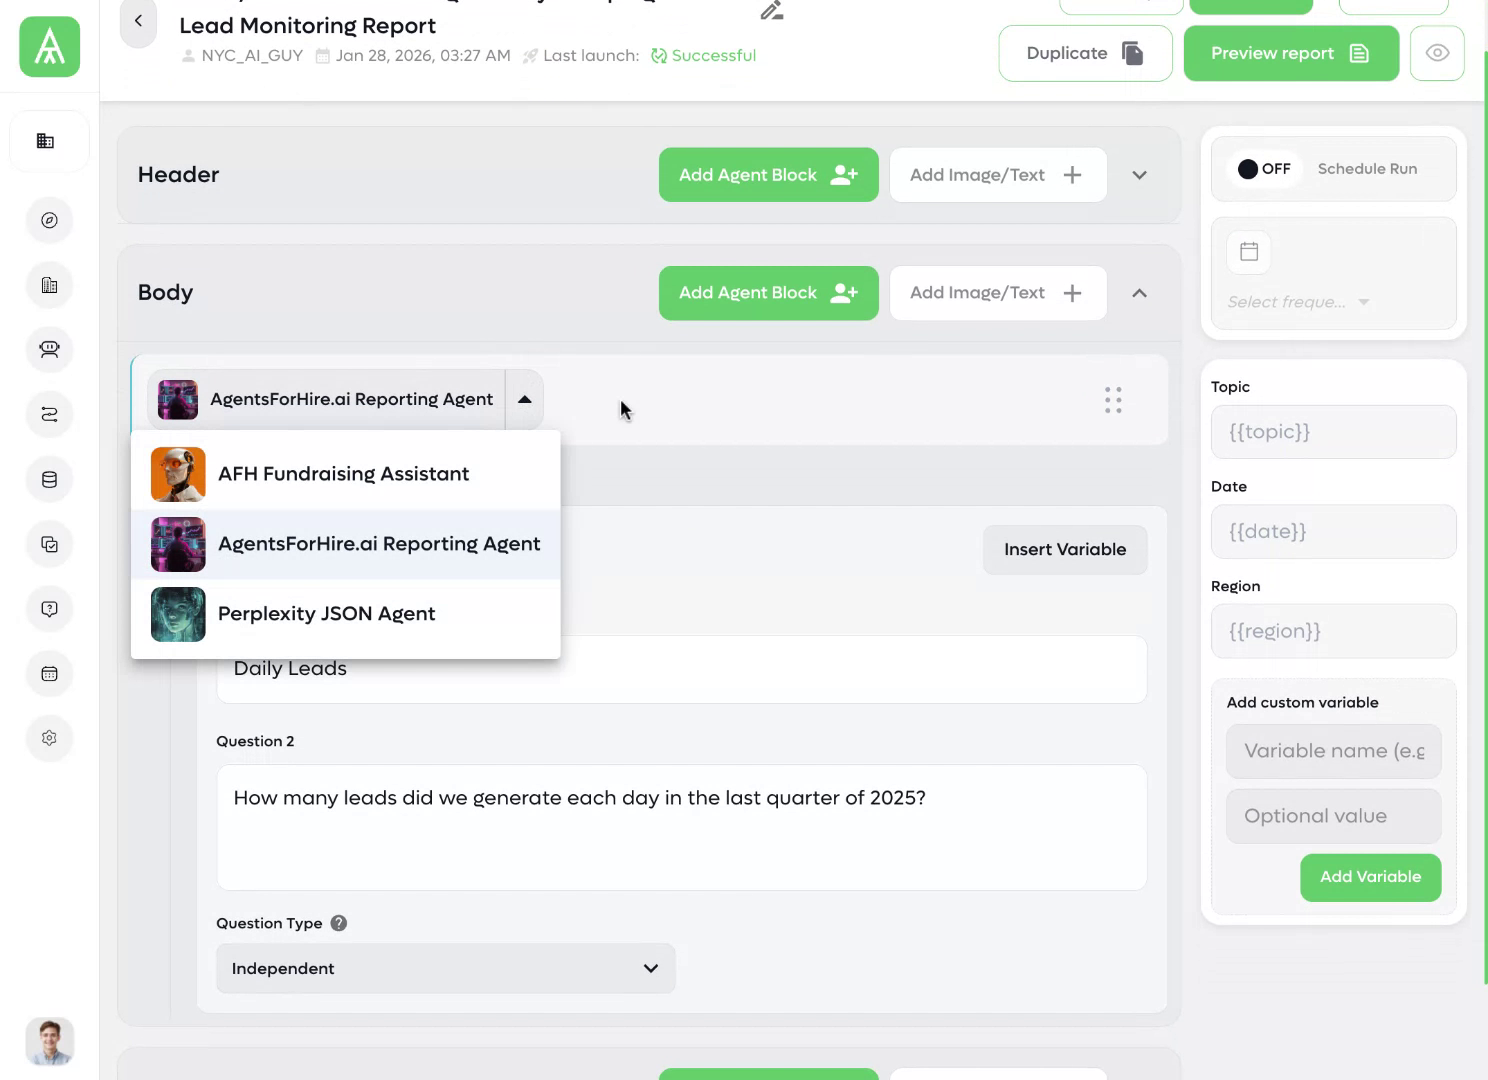Open the outlined office buildings sidebar icon

point(49,285)
